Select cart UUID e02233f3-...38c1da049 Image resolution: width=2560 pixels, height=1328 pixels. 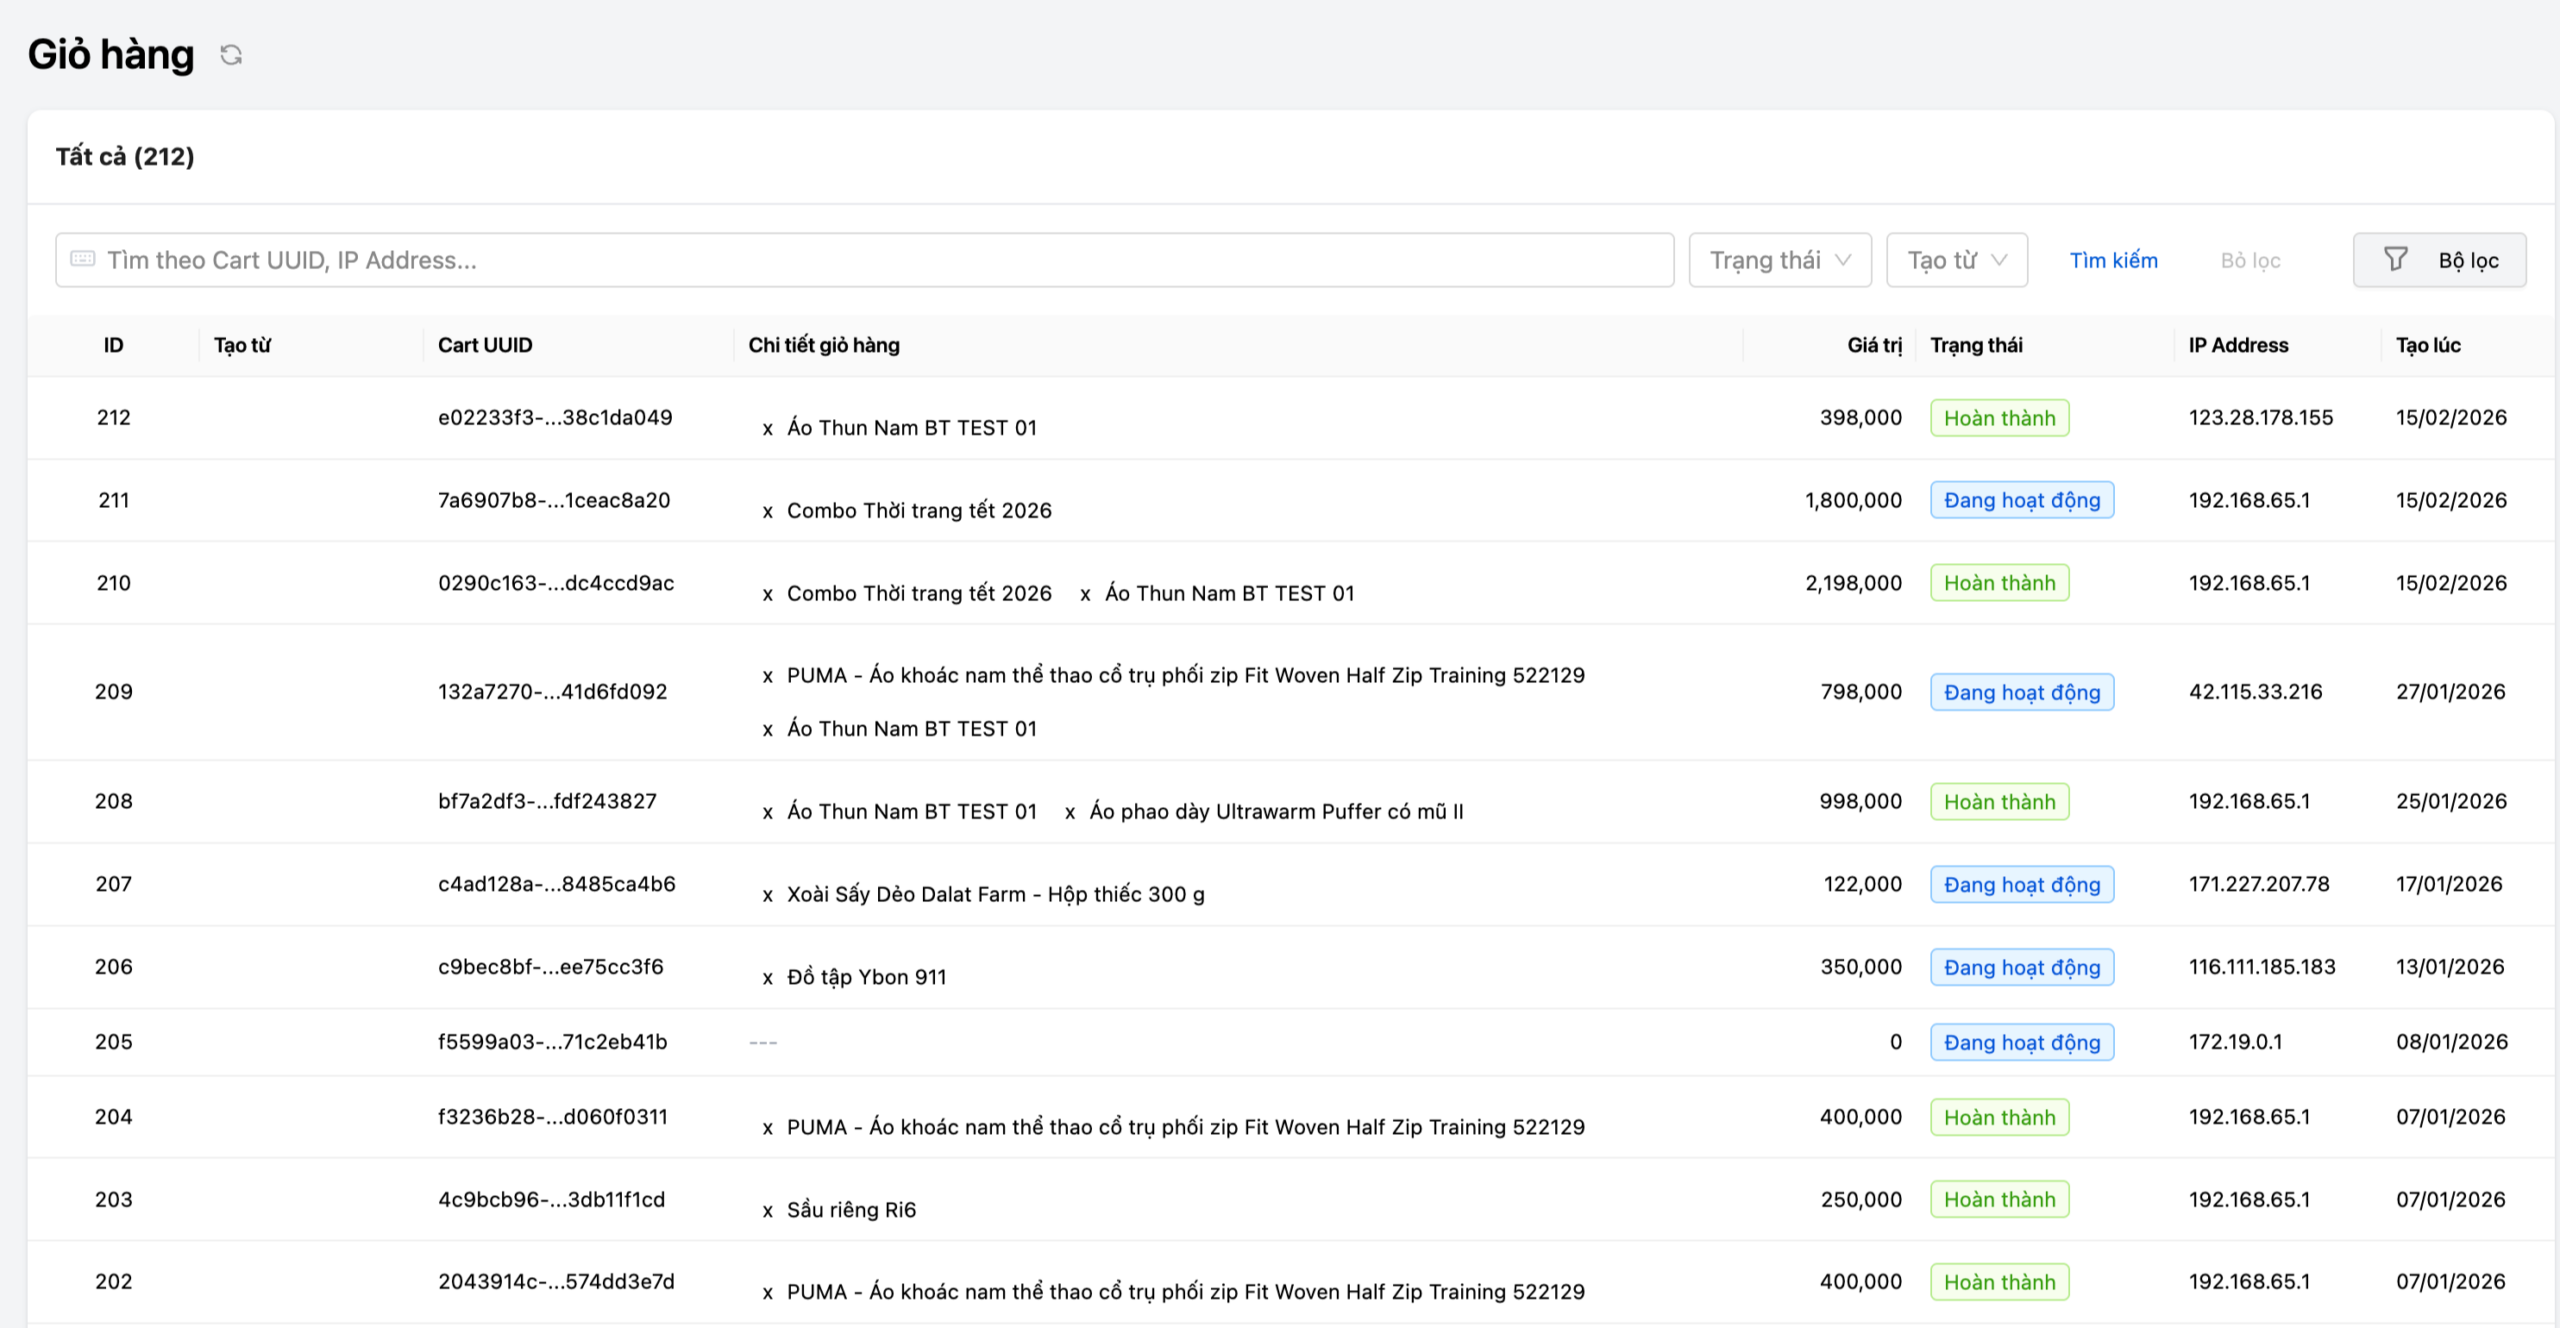(555, 418)
